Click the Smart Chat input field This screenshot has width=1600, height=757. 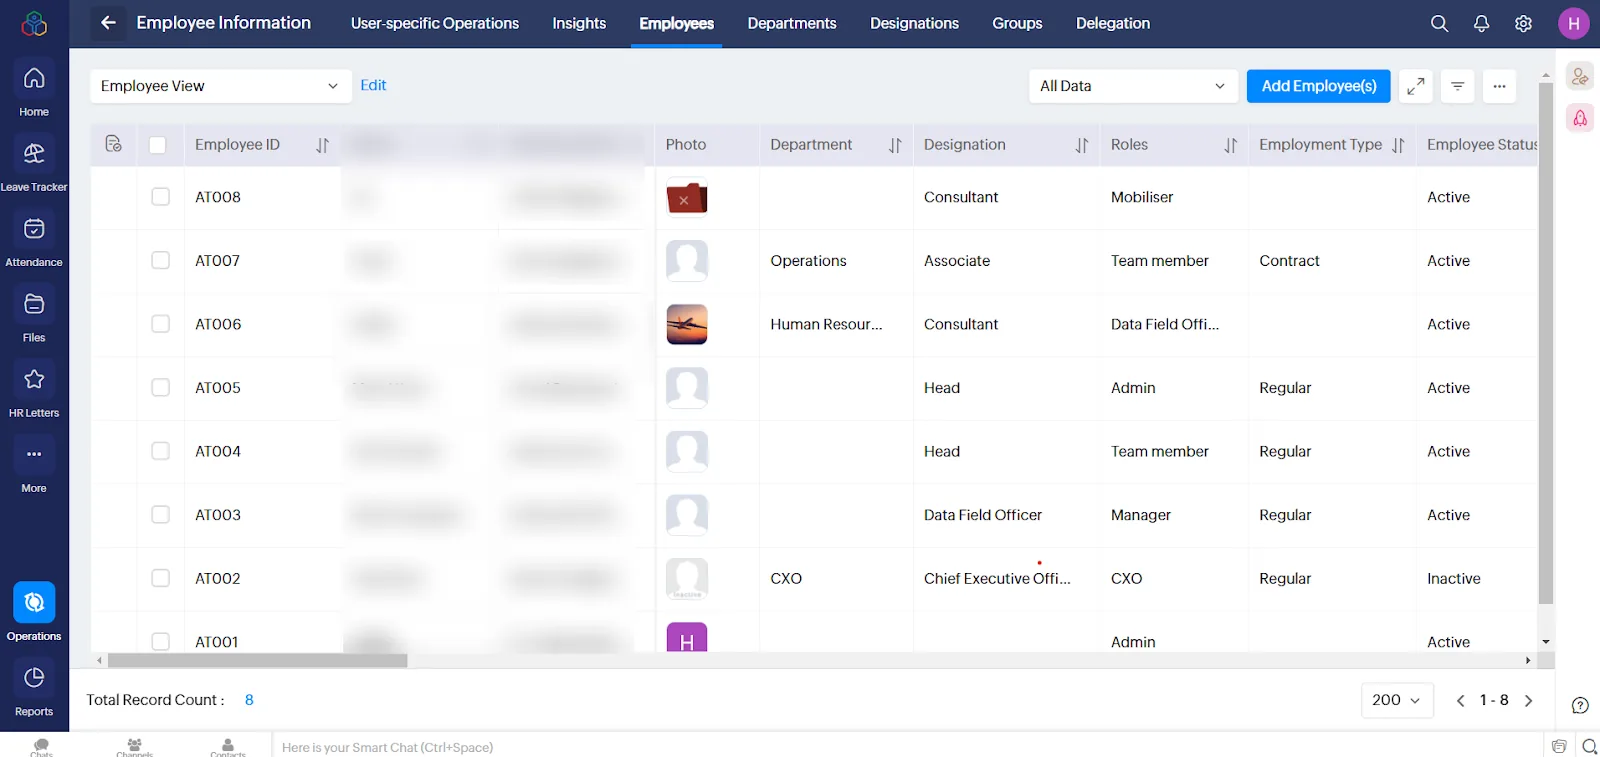point(906,747)
